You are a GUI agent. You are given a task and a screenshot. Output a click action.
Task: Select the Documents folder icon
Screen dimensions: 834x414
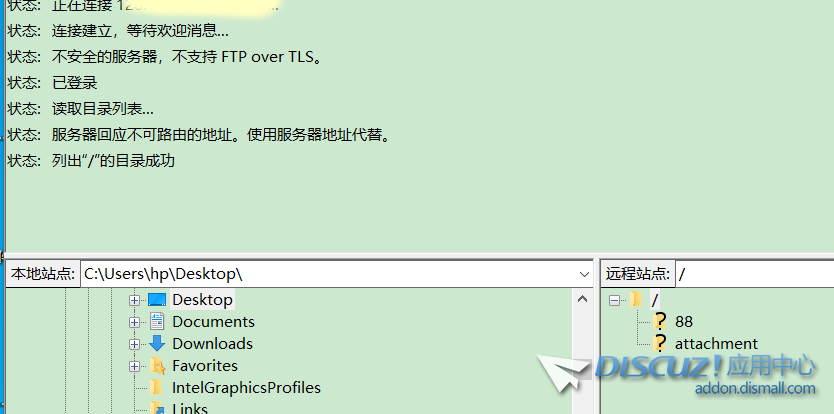(157, 322)
